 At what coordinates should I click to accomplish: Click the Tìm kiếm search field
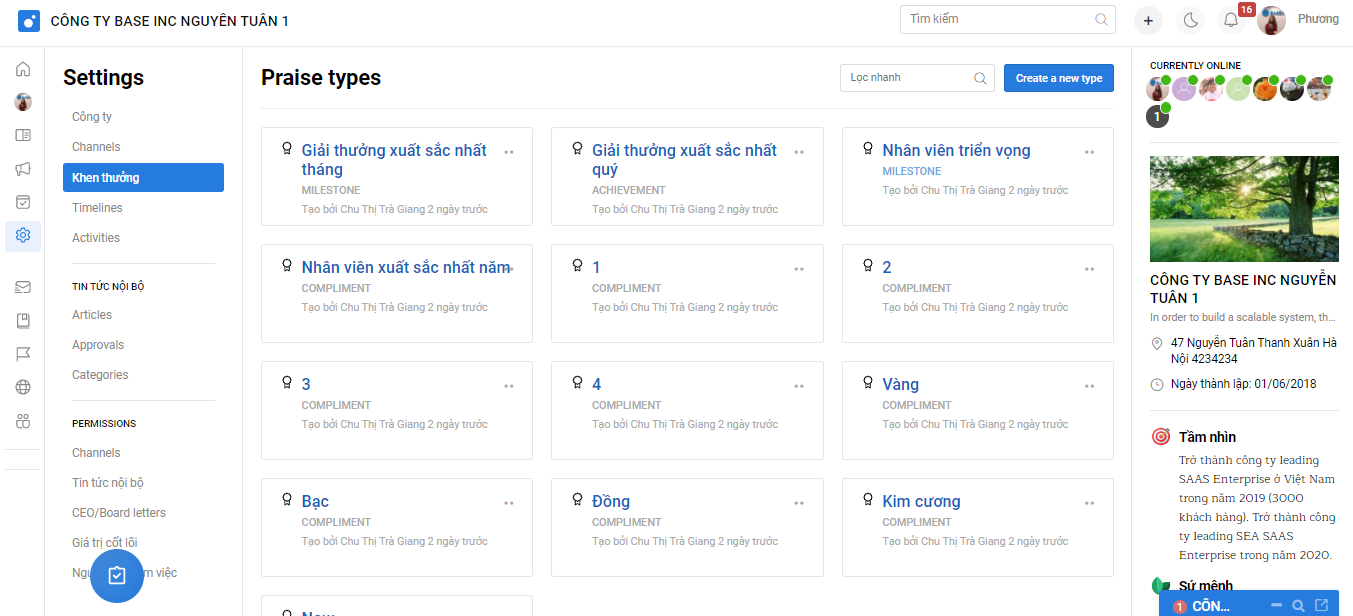click(x=1008, y=19)
